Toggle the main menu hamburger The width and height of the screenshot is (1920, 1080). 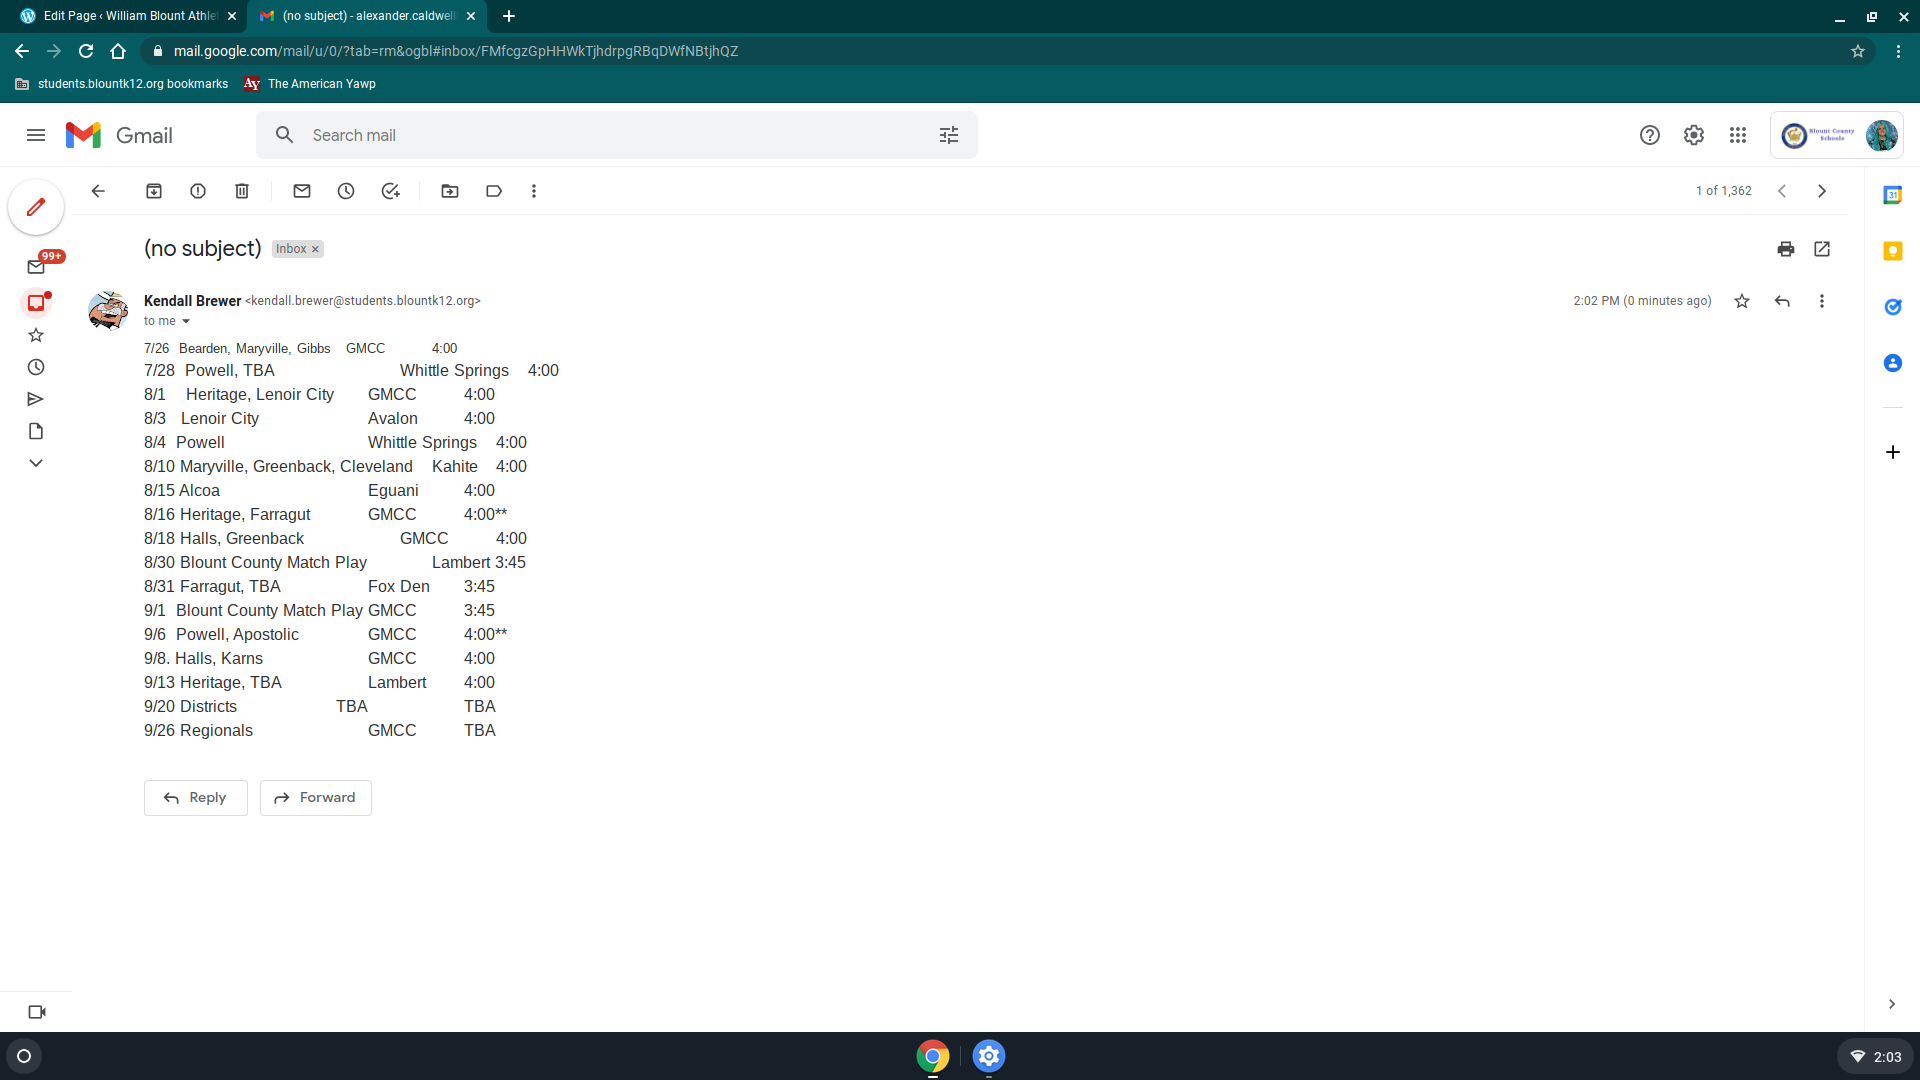point(36,135)
